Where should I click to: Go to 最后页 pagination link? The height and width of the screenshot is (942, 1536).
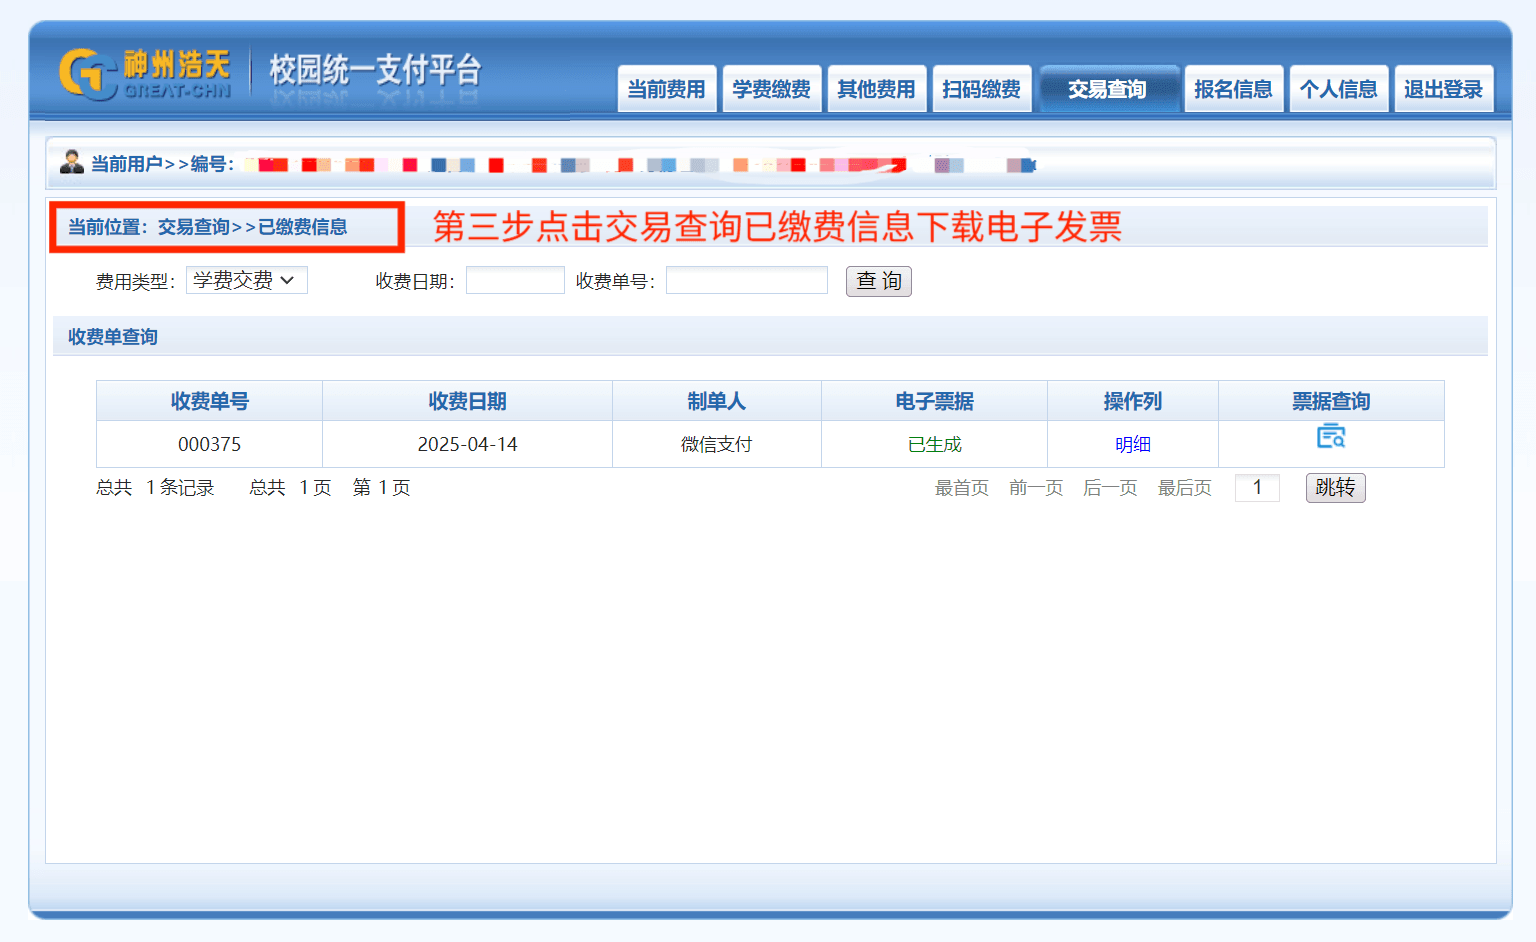point(1184,488)
